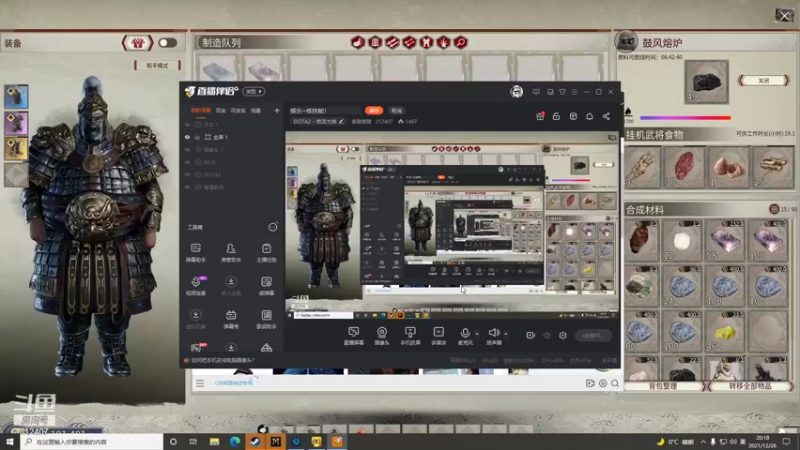Add a new scene with plus button
The height and width of the screenshot is (450, 800).
click(277, 110)
